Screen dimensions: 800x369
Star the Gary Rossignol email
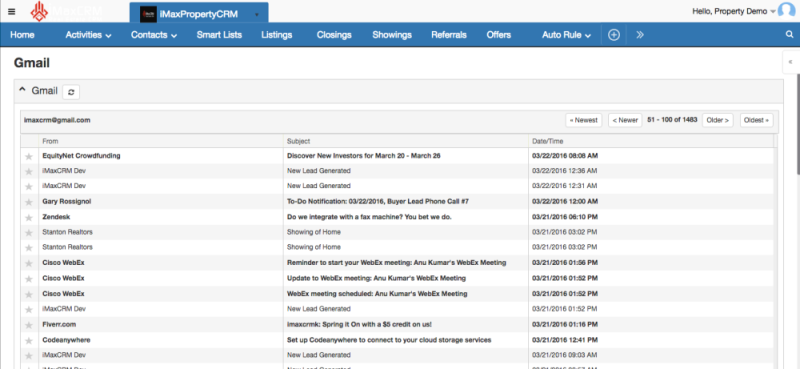coord(29,202)
